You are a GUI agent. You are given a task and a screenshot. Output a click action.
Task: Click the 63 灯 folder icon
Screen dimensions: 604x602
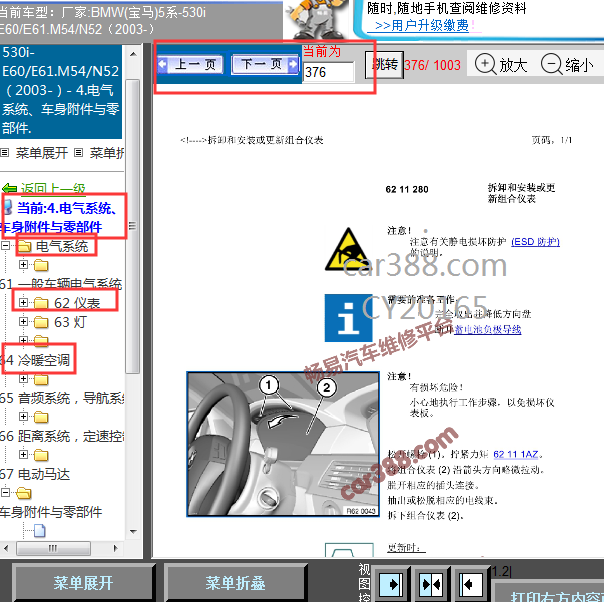point(41,322)
